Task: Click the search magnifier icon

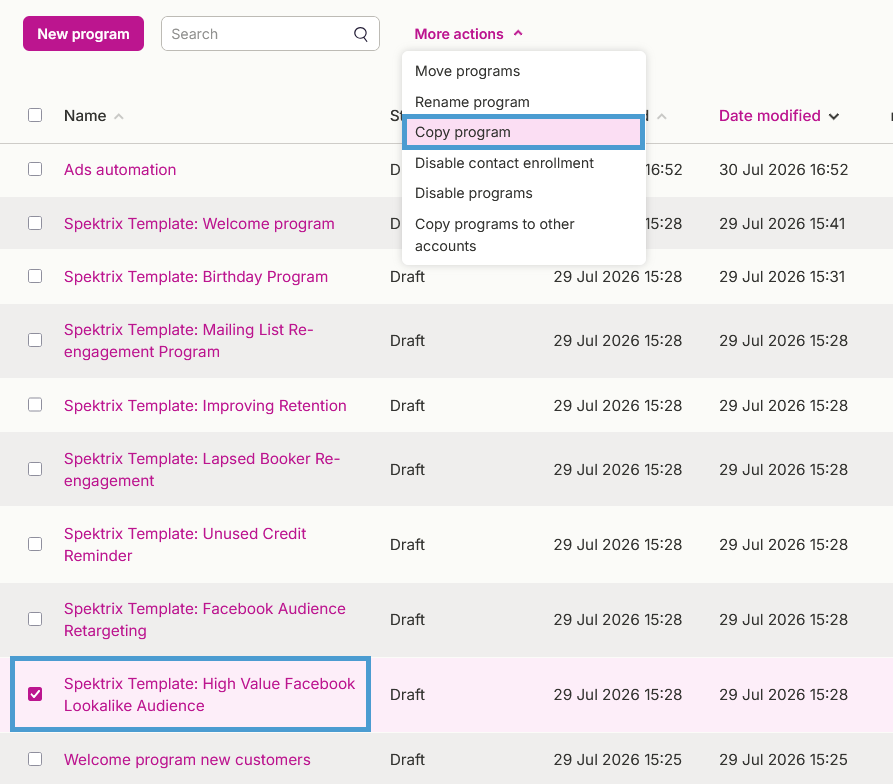Action: (x=361, y=34)
